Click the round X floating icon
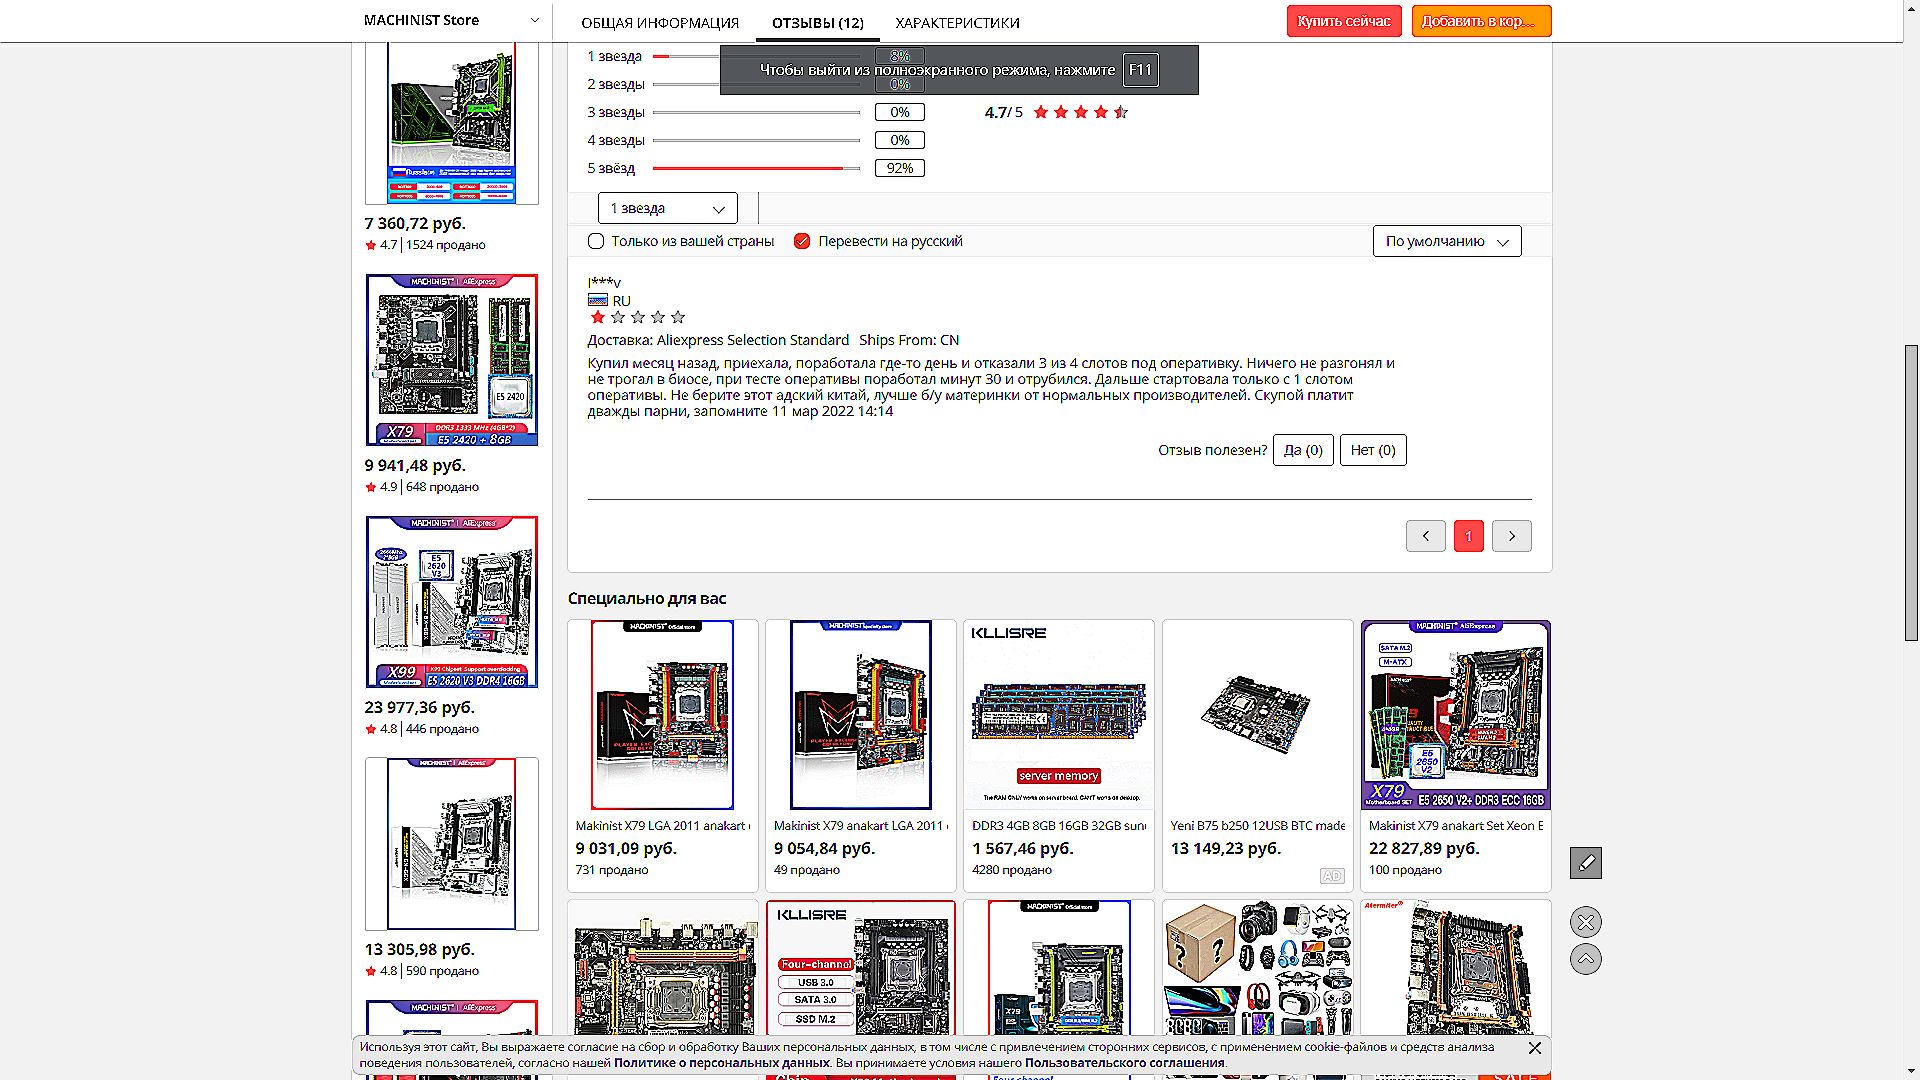 tap(1585, 922)
